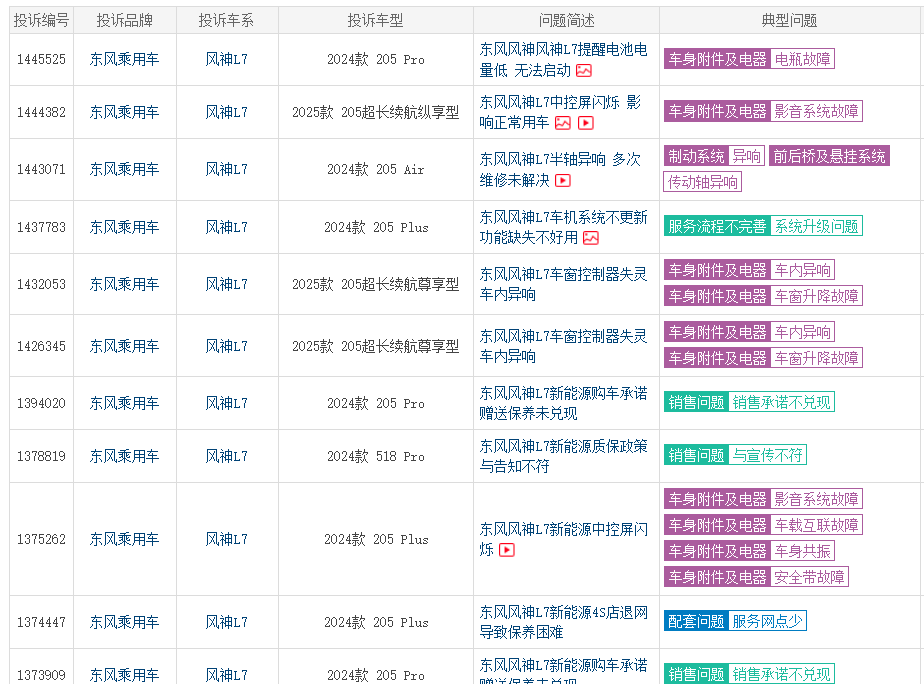This screenshot has height=684, width=924.
Task: Play video icon in complaint 1444382 description
Action: (586, 123)
